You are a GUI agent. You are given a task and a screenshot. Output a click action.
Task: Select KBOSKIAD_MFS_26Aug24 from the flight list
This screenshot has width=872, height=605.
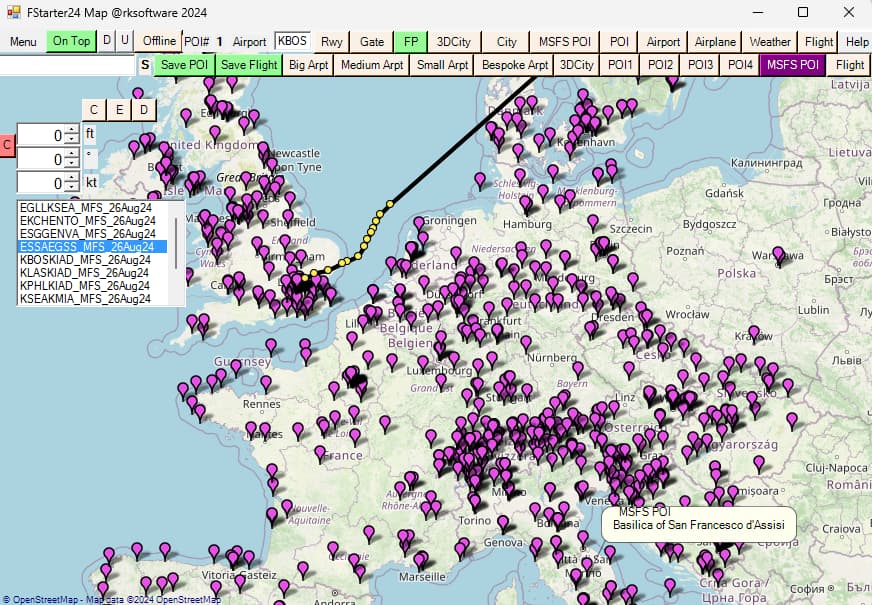click(87, 259)
